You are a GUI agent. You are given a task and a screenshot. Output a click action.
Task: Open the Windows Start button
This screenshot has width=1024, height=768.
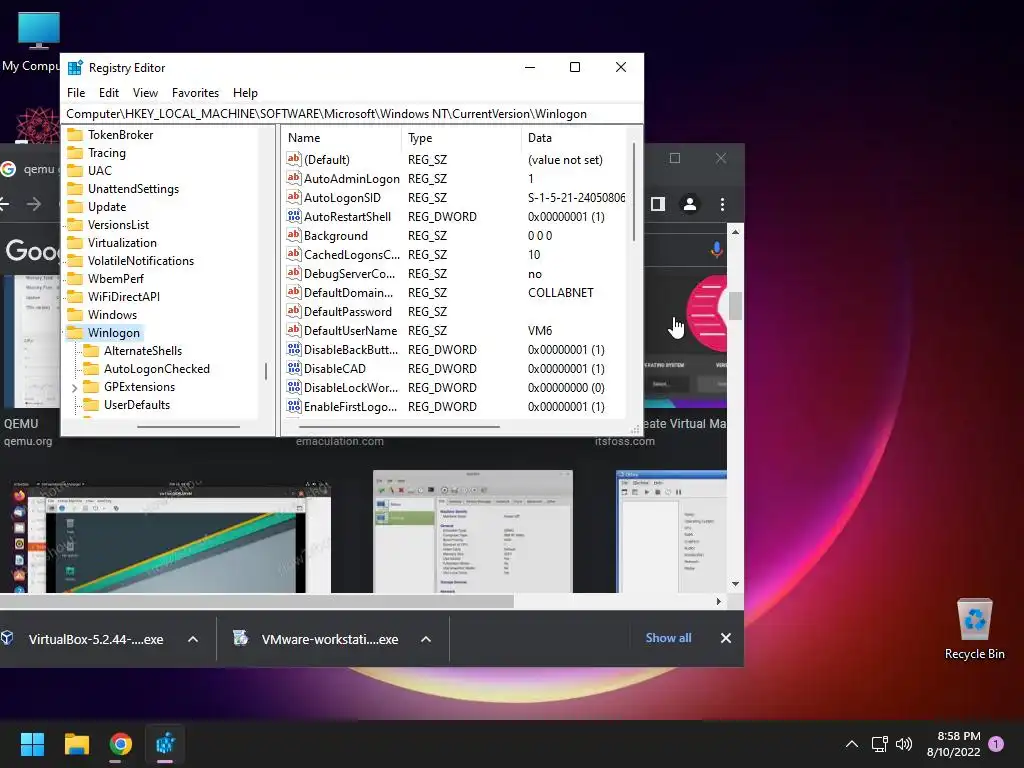[x=32, y=744]
